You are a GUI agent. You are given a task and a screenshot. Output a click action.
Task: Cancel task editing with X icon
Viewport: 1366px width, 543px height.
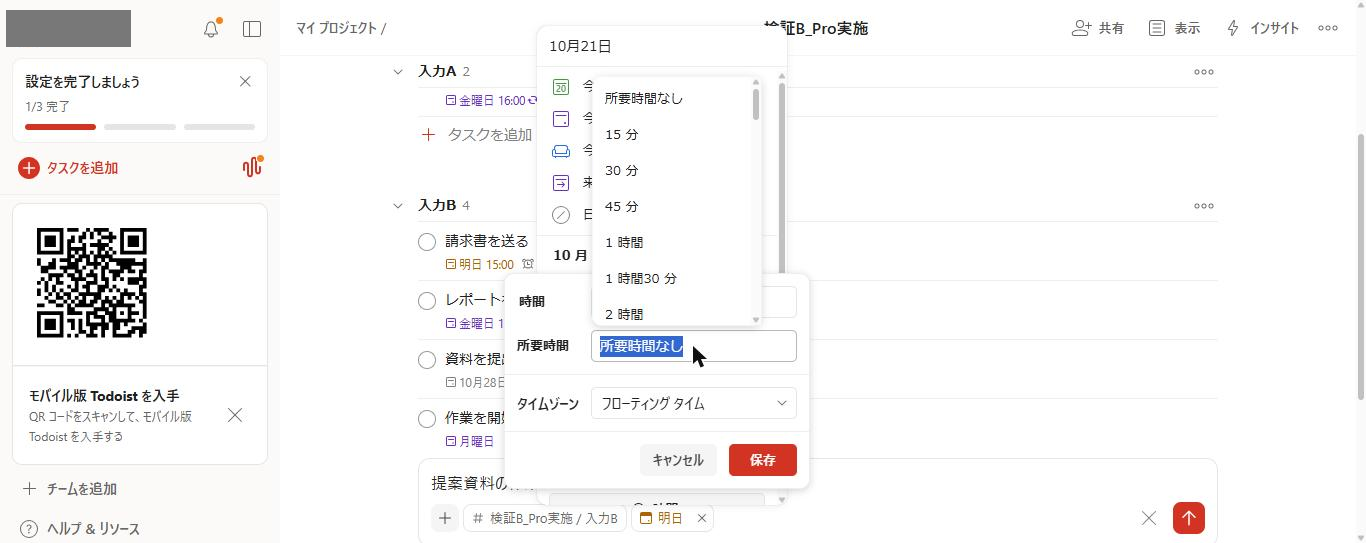tap(1149, 518)
